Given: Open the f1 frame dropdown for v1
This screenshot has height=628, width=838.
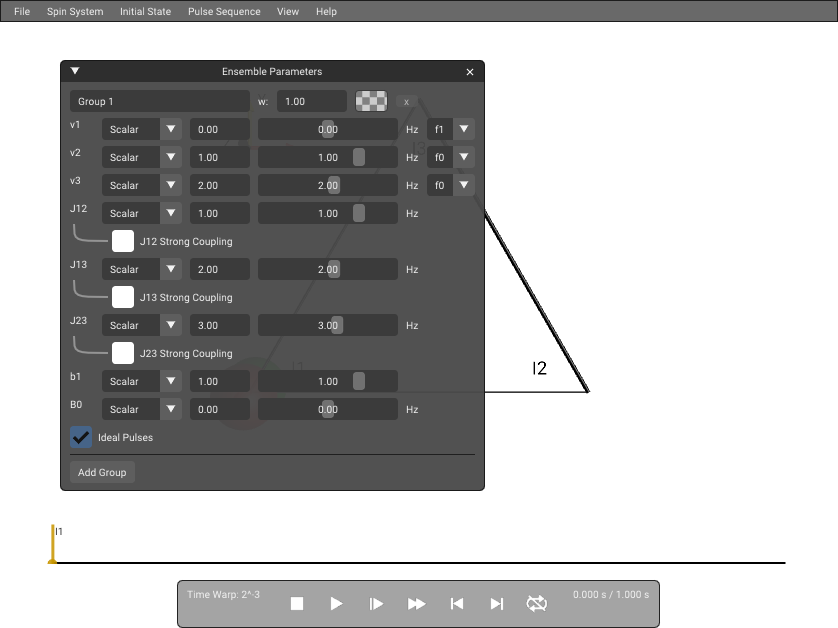Looking at the screenshot, I should point(451,129).
